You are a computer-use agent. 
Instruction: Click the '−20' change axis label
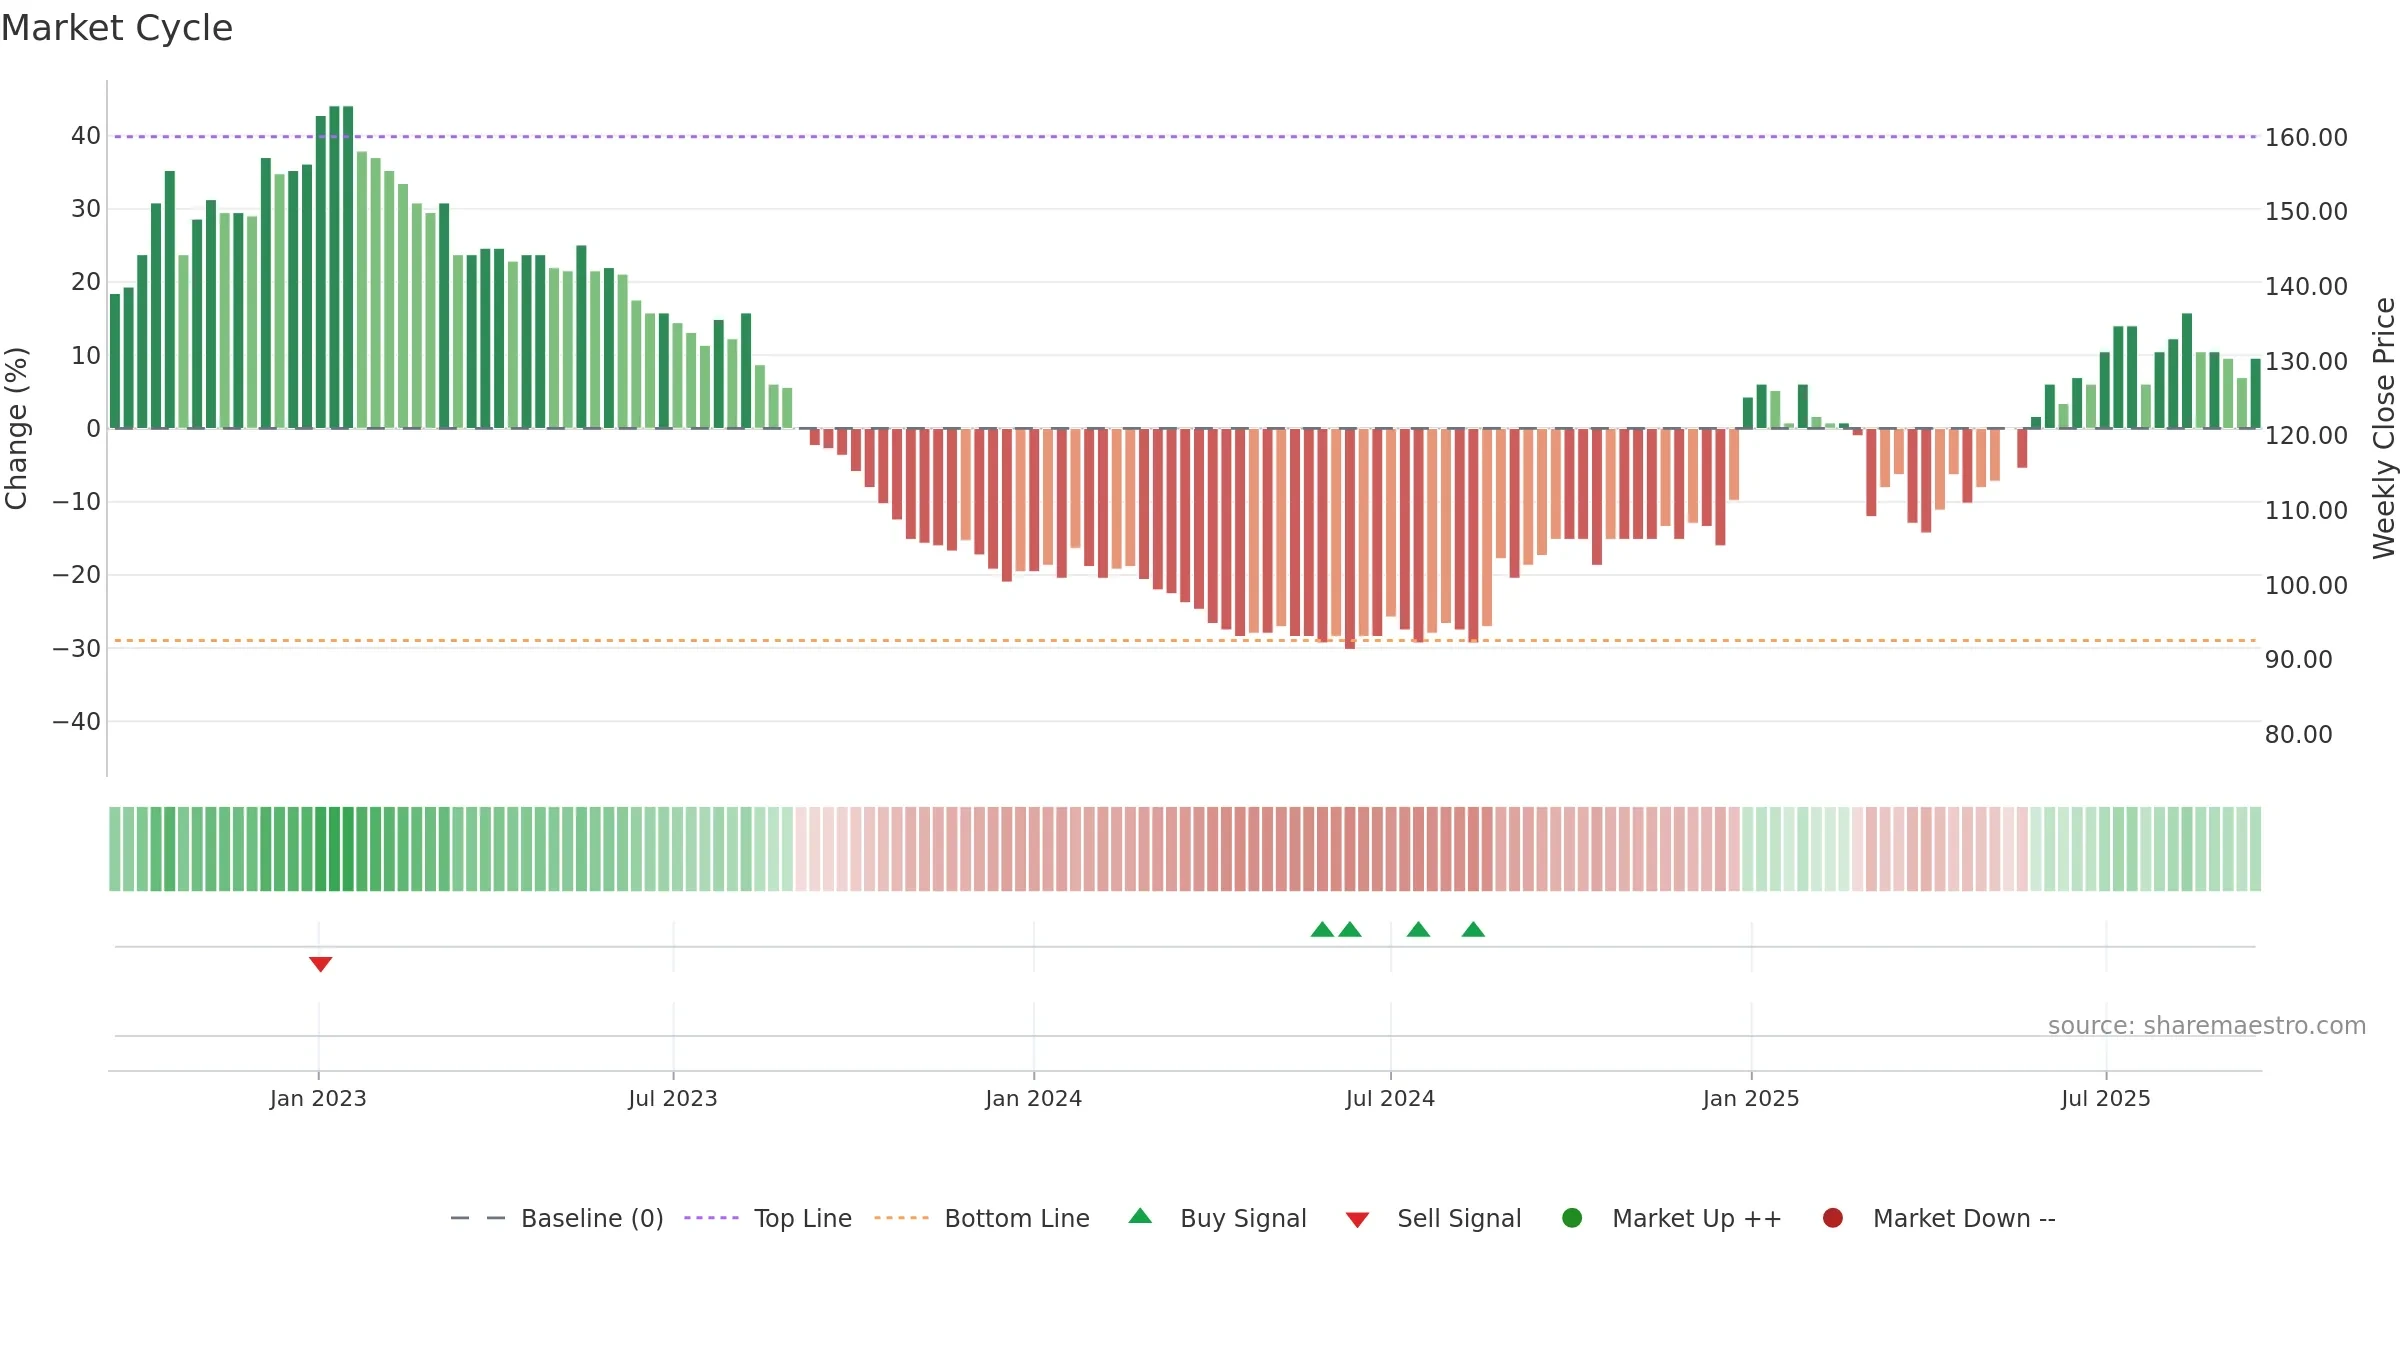[x=77, y=574]
